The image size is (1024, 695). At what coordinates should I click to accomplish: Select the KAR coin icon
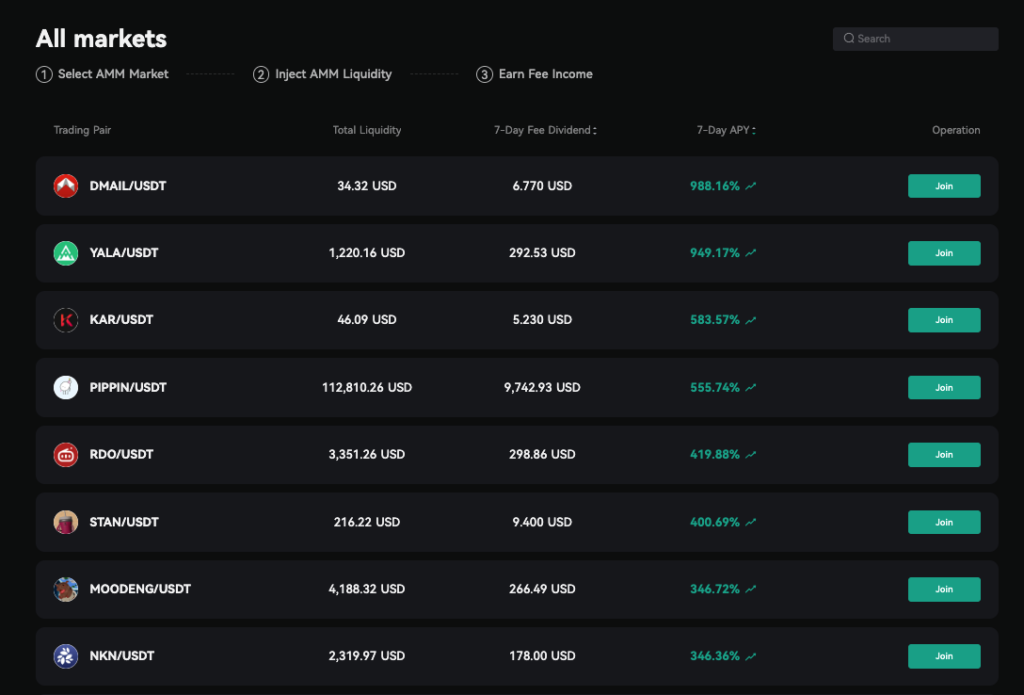[x=65, y=320]
